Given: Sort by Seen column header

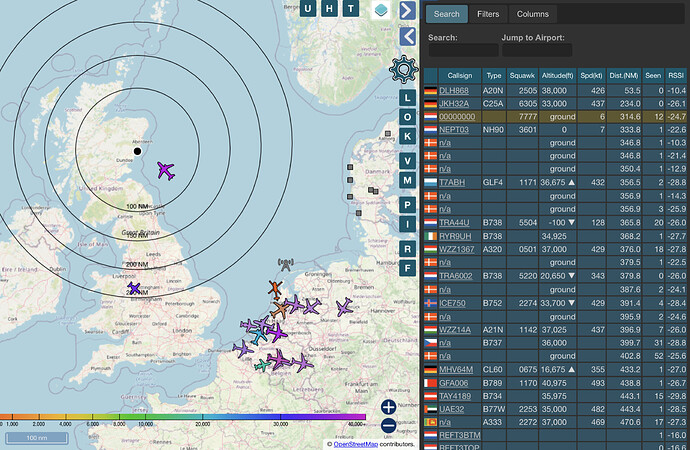Looking at the screenshot, I should pyautogui.click(x=653, y=76).
